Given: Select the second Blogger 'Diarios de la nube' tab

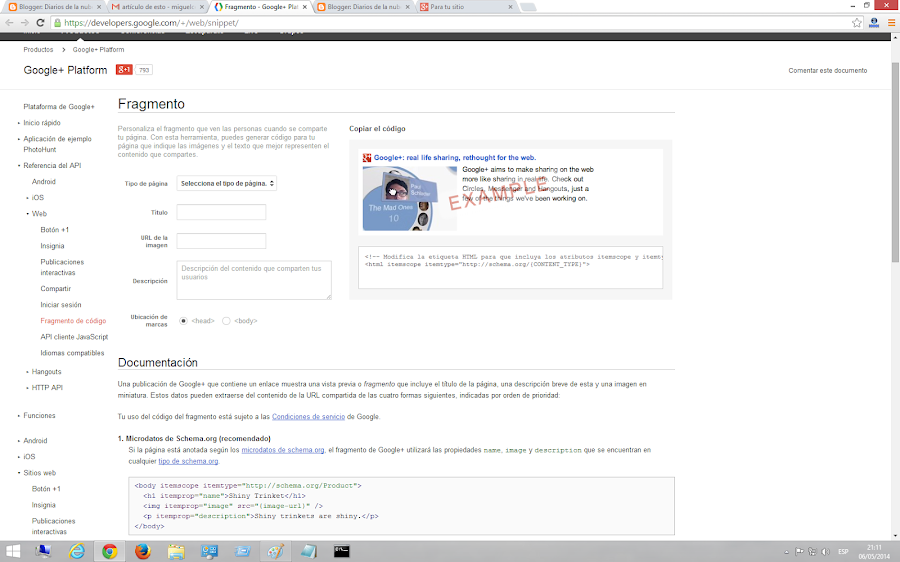Looking at the screenshot, I should tap(363, 7).
